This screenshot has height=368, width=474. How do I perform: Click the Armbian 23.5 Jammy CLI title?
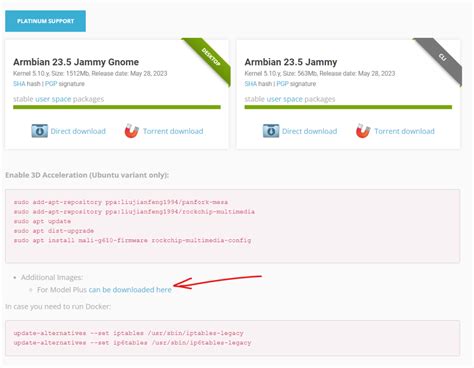pyautogui.click(x=291, y=62)
